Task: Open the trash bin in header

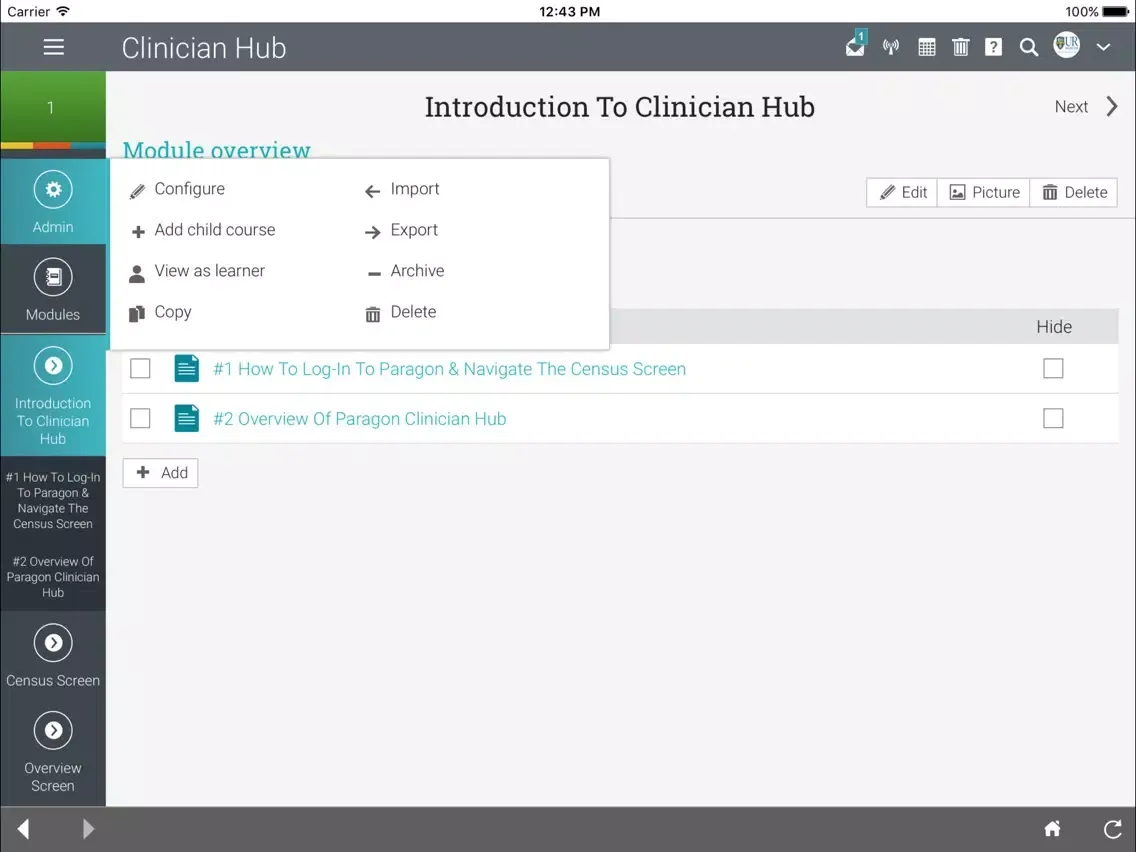Action: 960,48
